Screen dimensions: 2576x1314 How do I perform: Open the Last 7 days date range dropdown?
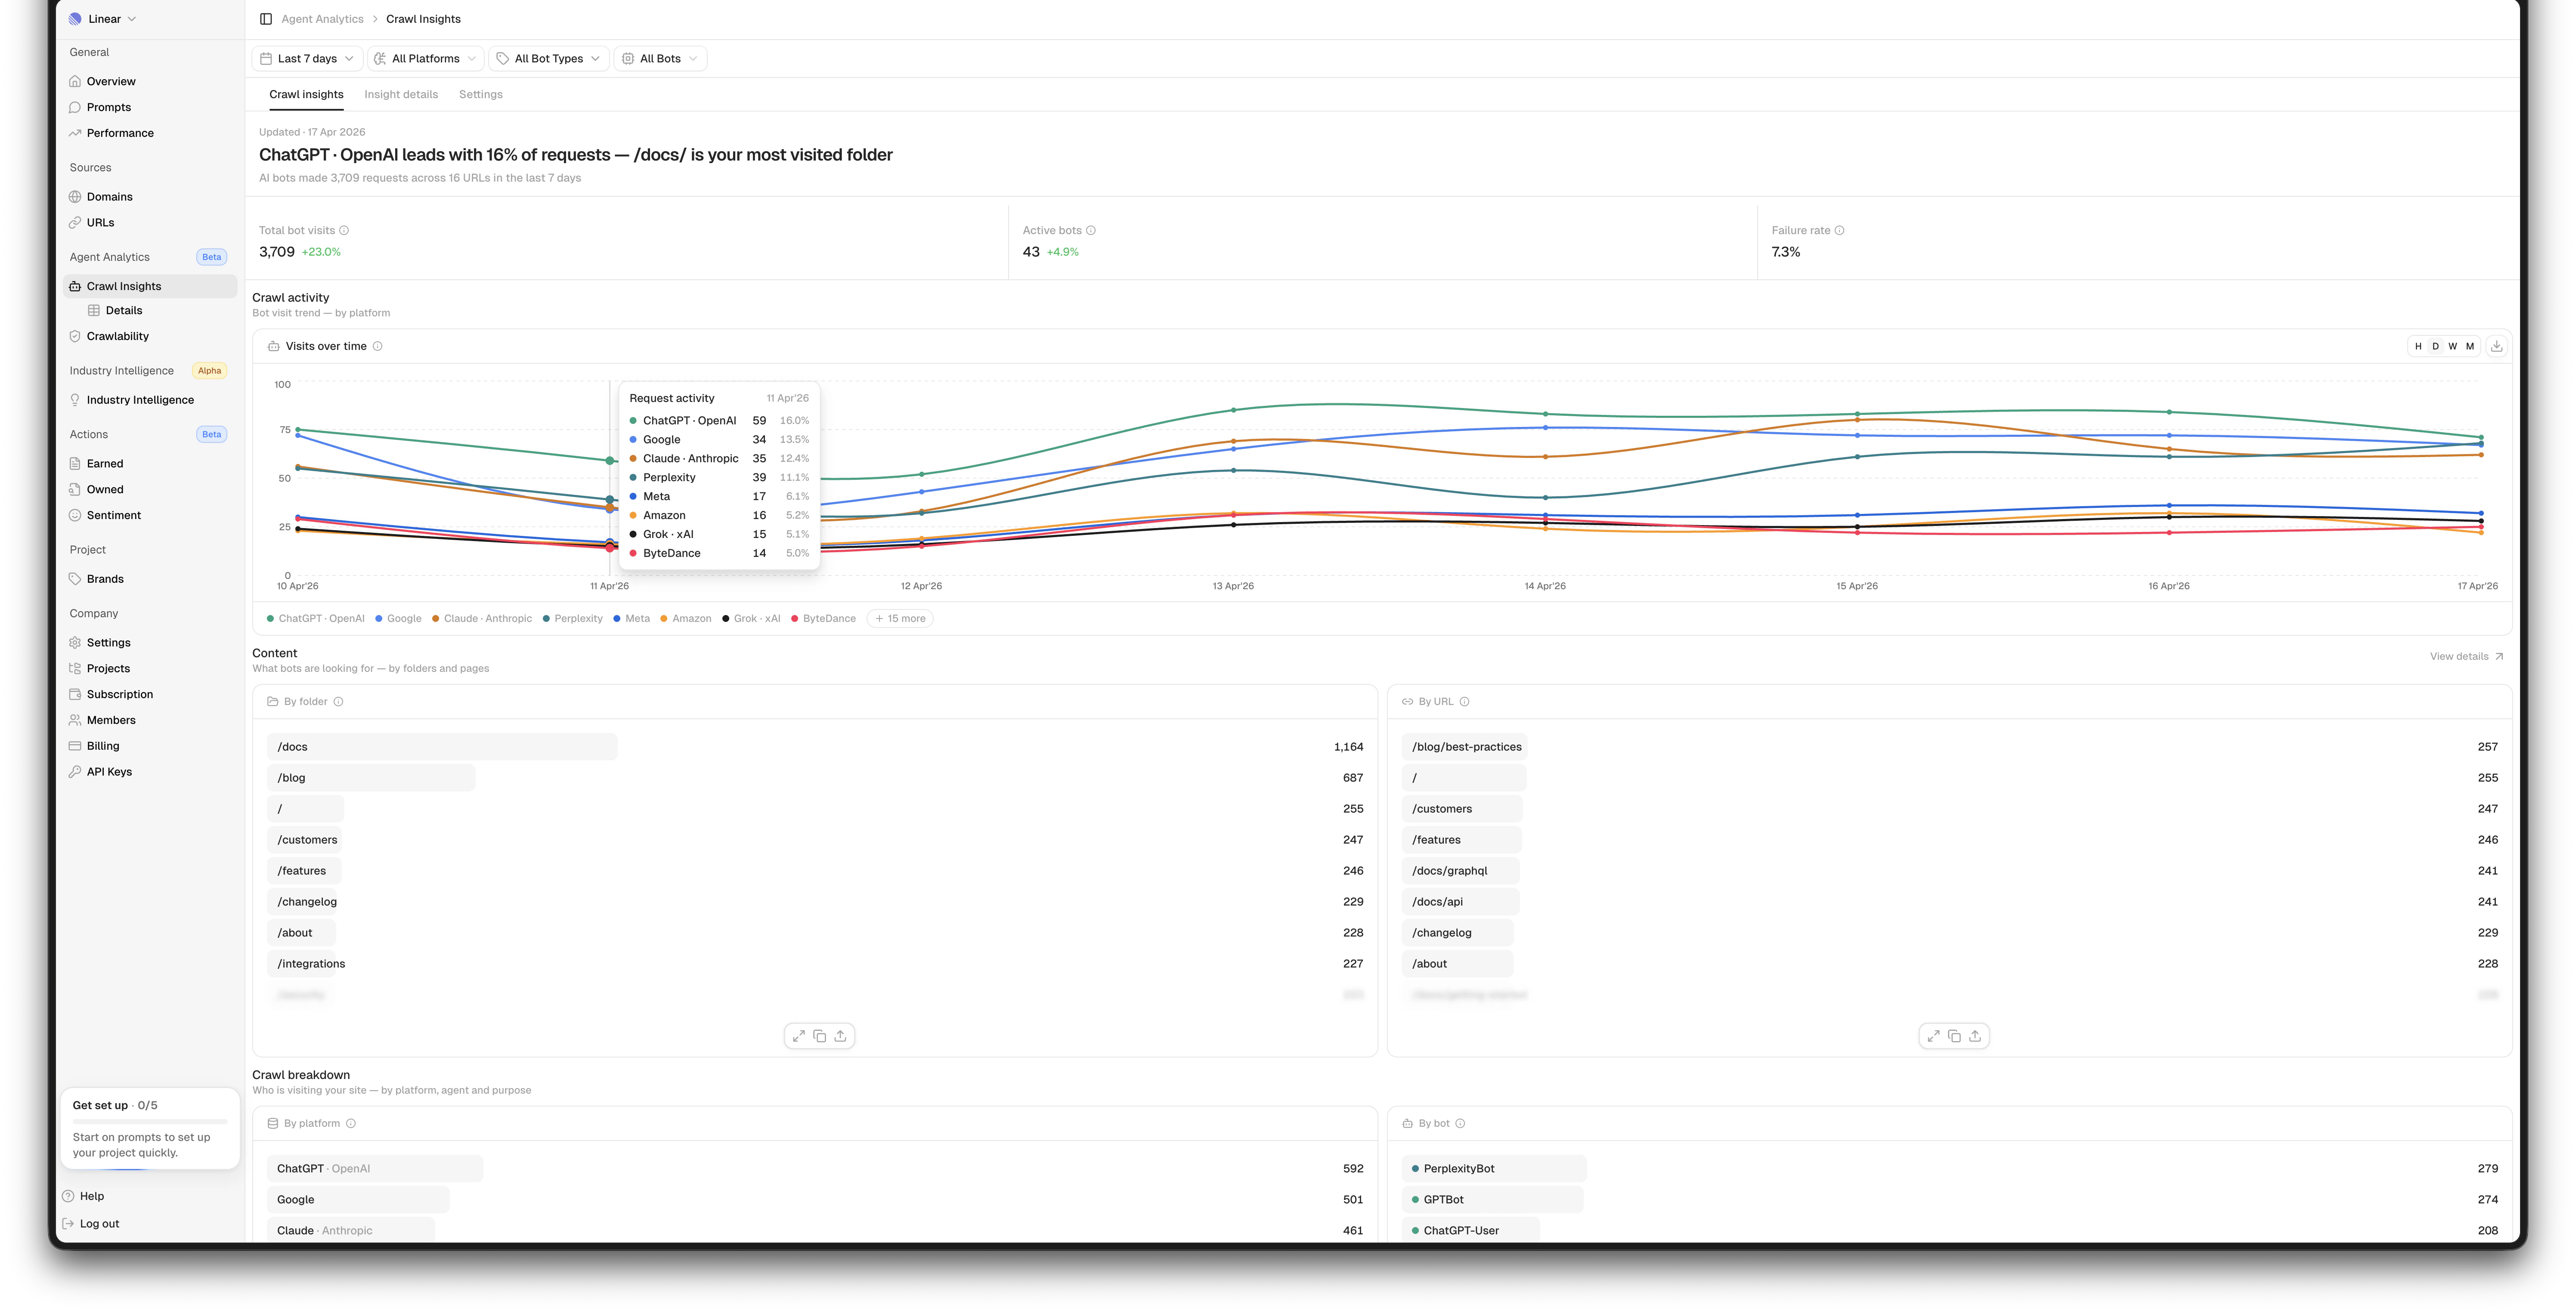(306, 58)
